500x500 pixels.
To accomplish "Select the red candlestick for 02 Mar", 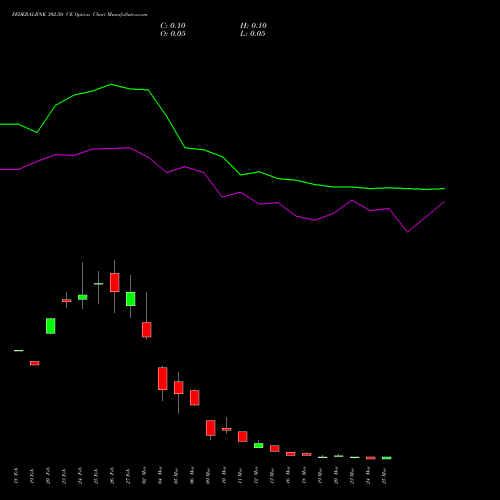I will pos(147,330).
